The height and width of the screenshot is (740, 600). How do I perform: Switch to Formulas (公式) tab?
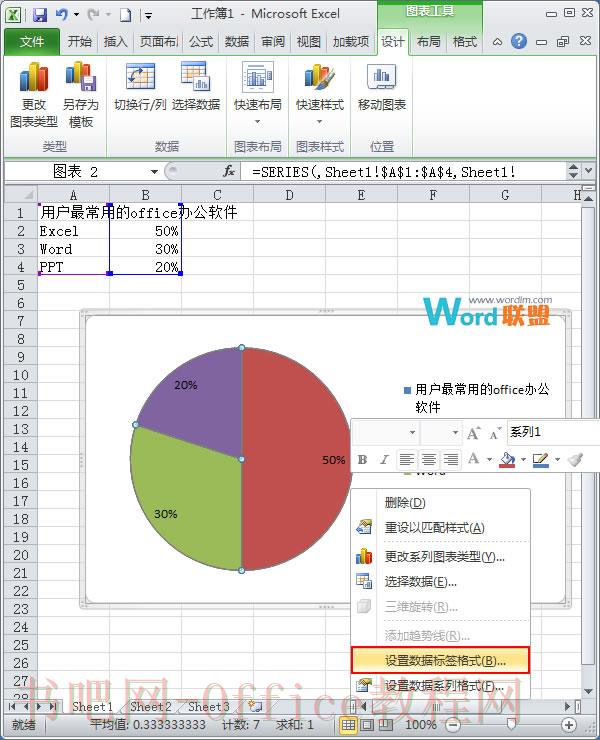coord(201,42)
